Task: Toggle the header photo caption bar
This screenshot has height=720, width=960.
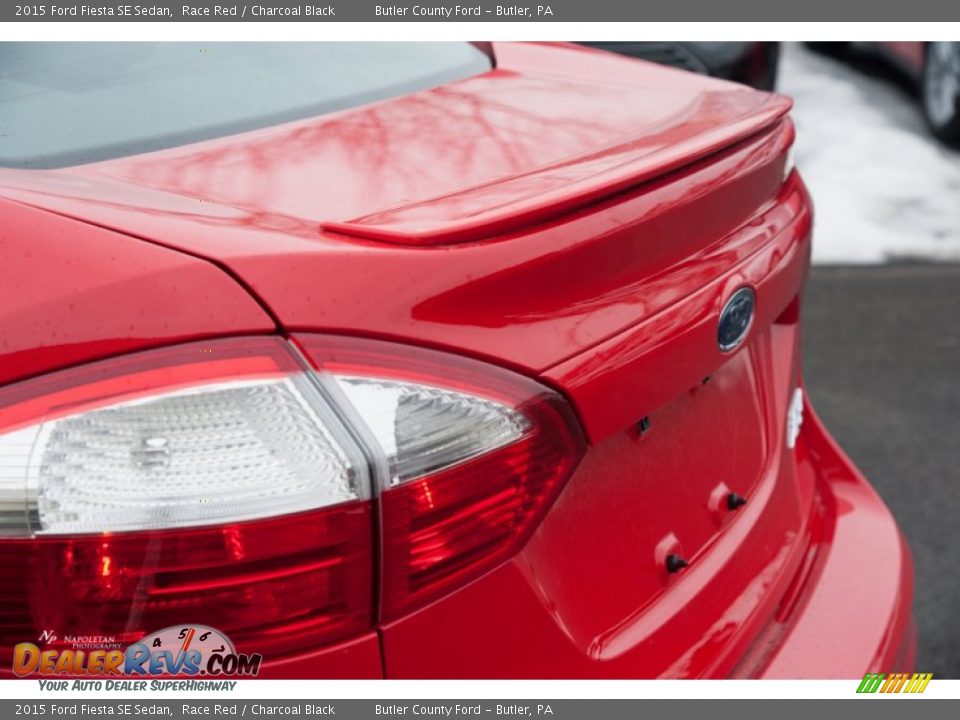Action: coord(480,10)
